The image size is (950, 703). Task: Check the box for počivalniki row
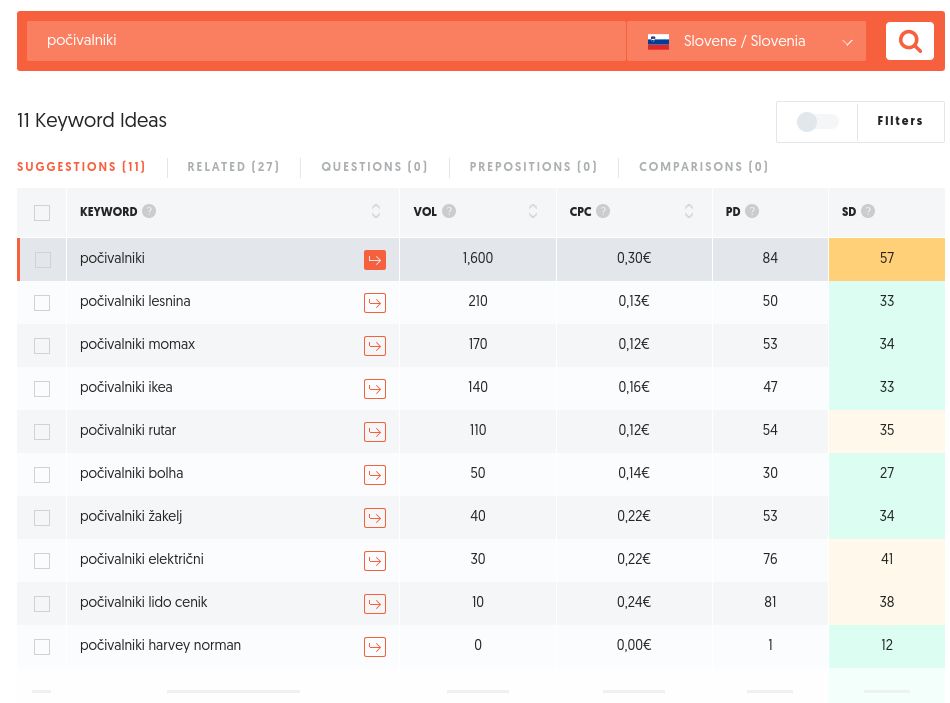42,260
